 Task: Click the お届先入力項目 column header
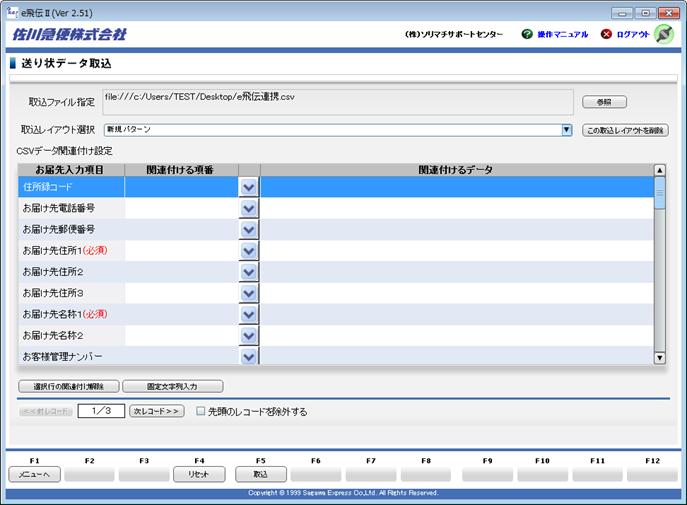coord(71,170)
